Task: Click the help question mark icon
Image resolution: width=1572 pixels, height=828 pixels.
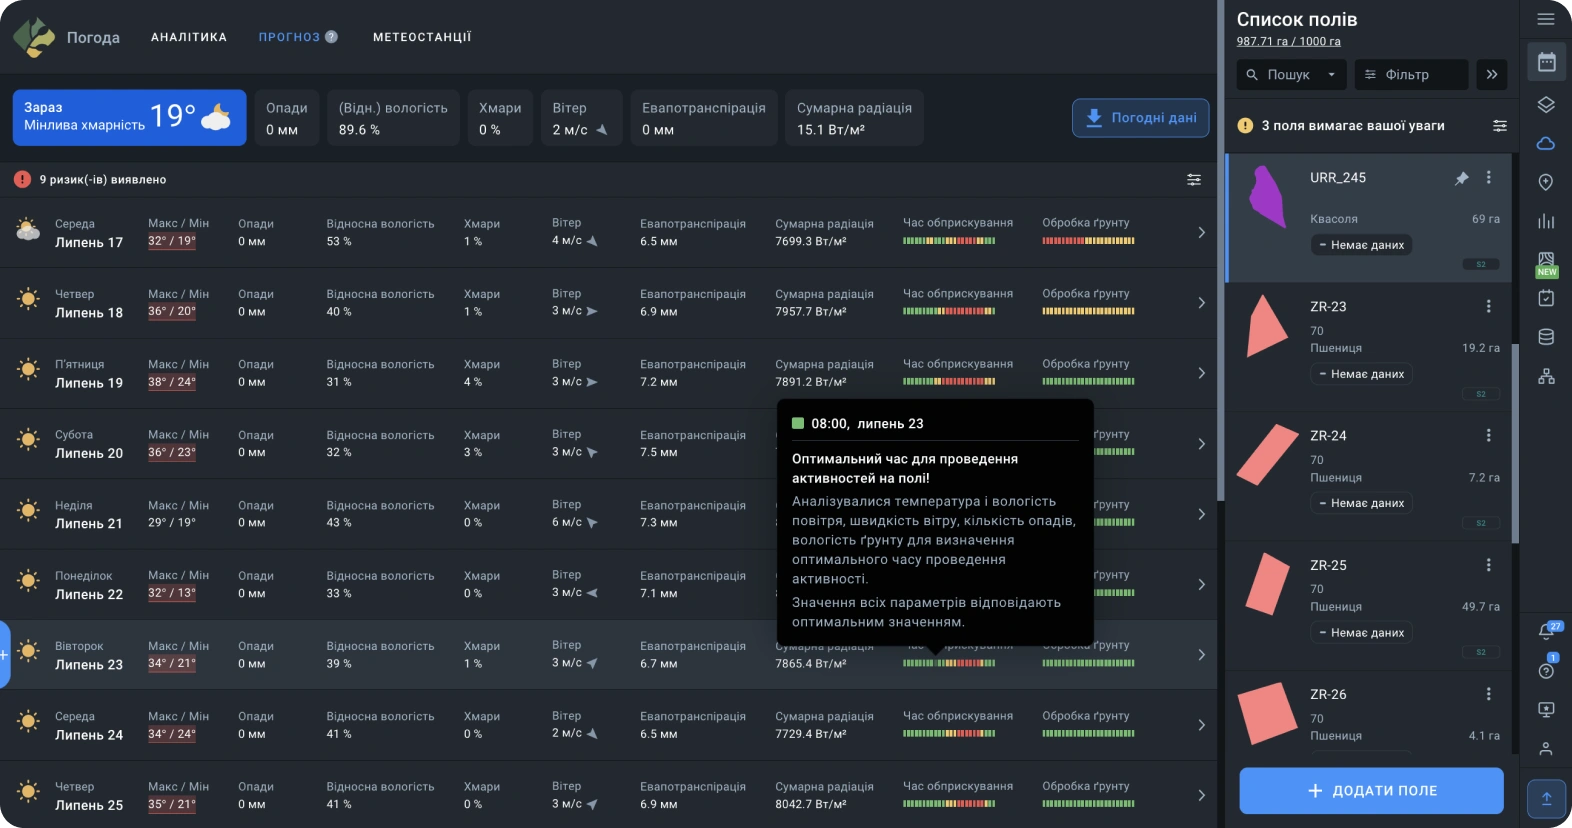Action: [x=1546, y=671]
